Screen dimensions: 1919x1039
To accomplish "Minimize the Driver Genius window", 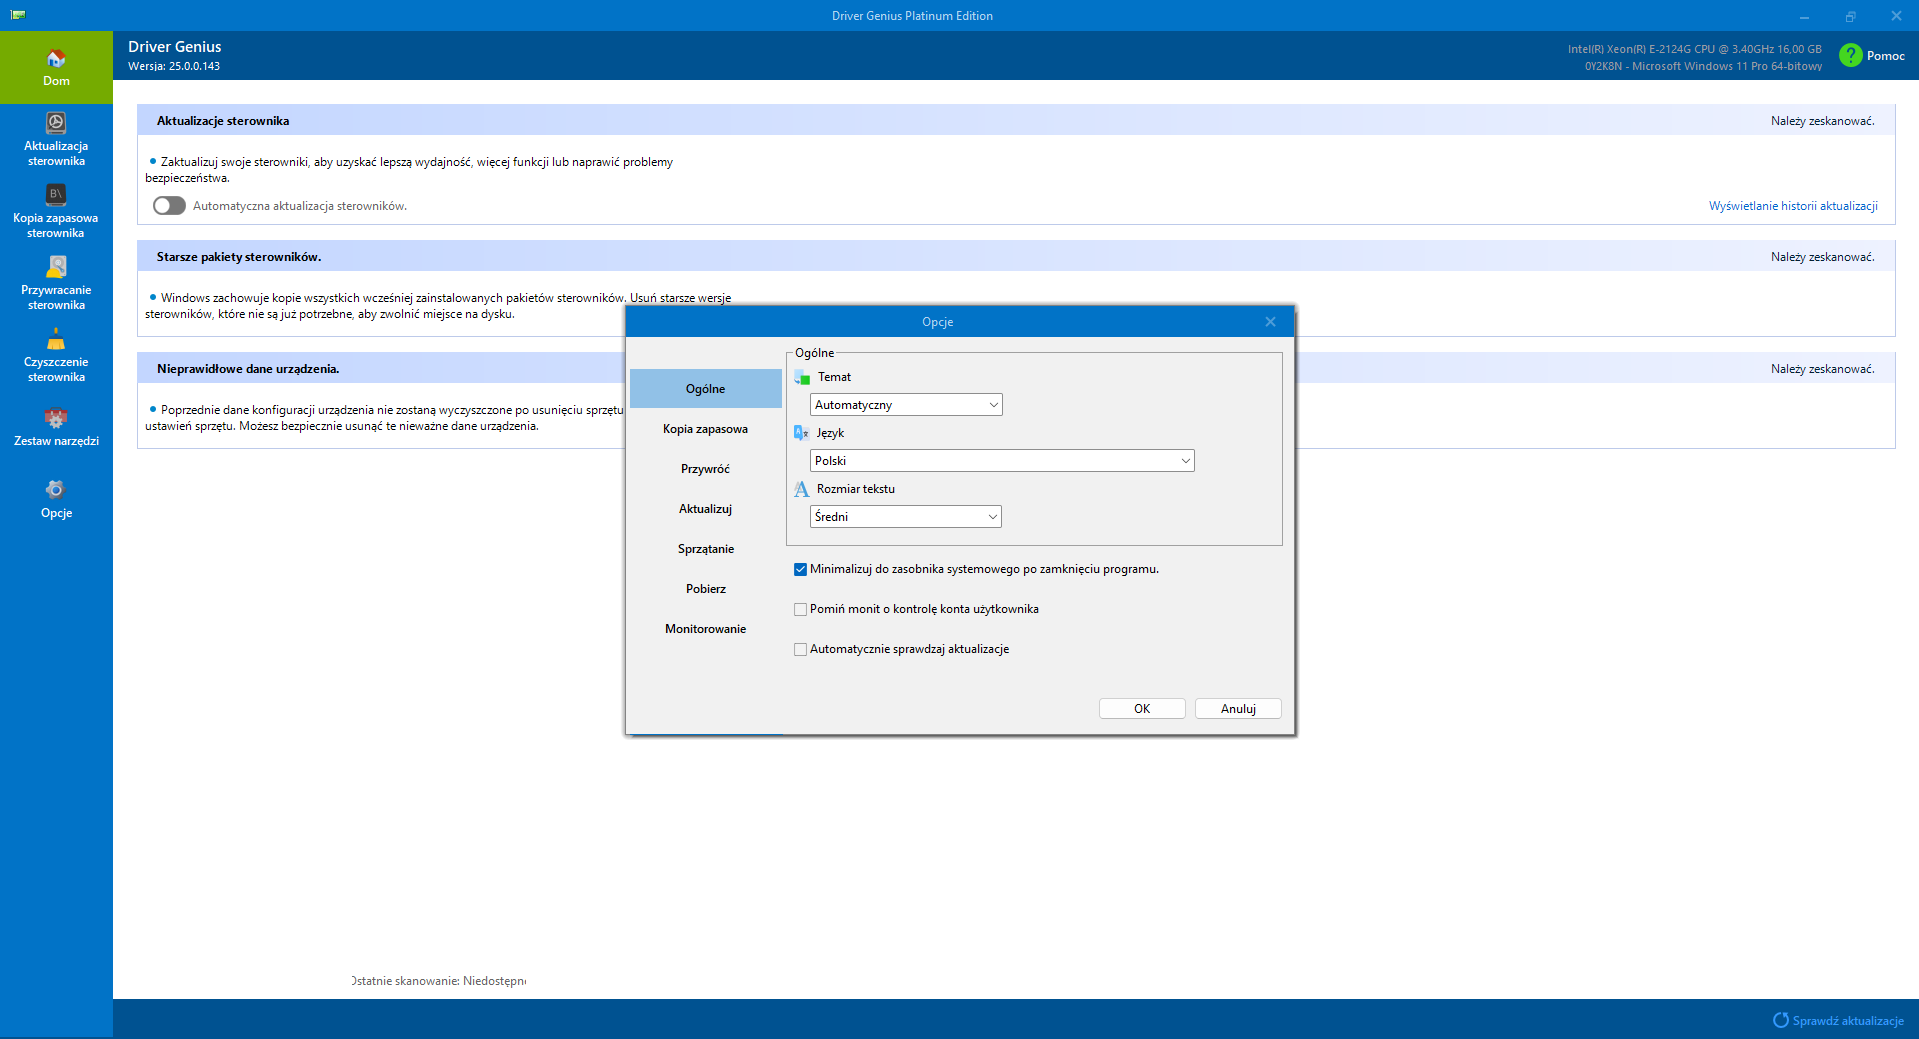I will (1805, 16).
